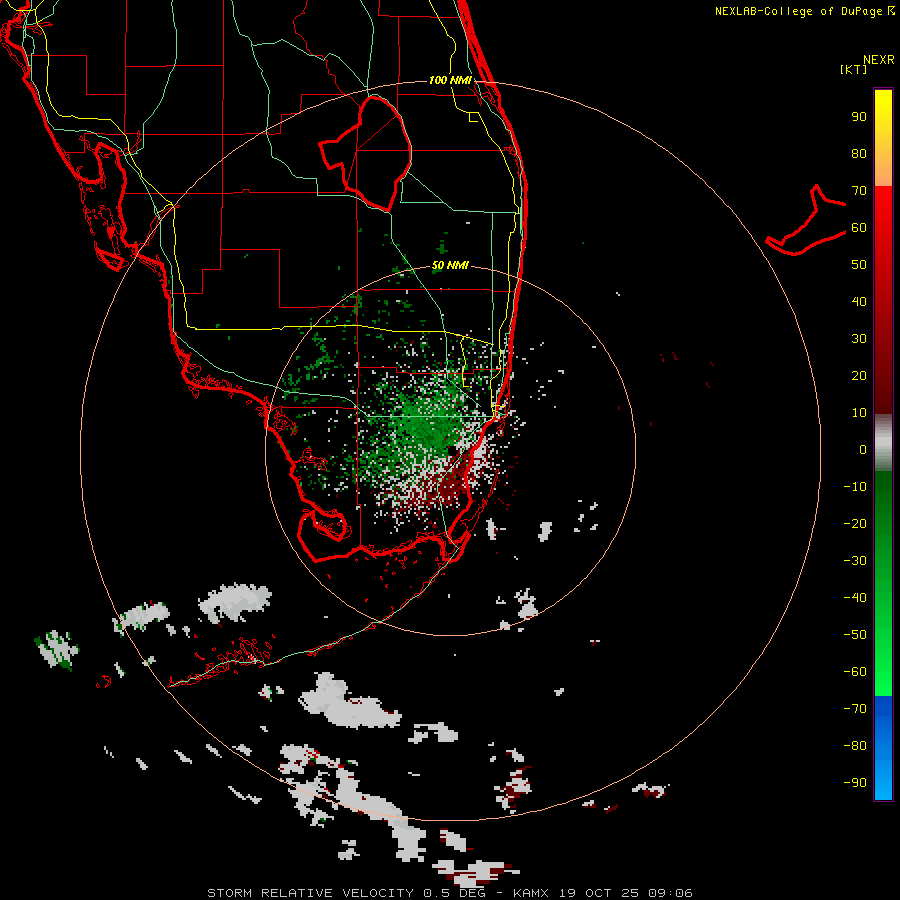
Task: Click the [KT] units label
Action: [854, 69]
